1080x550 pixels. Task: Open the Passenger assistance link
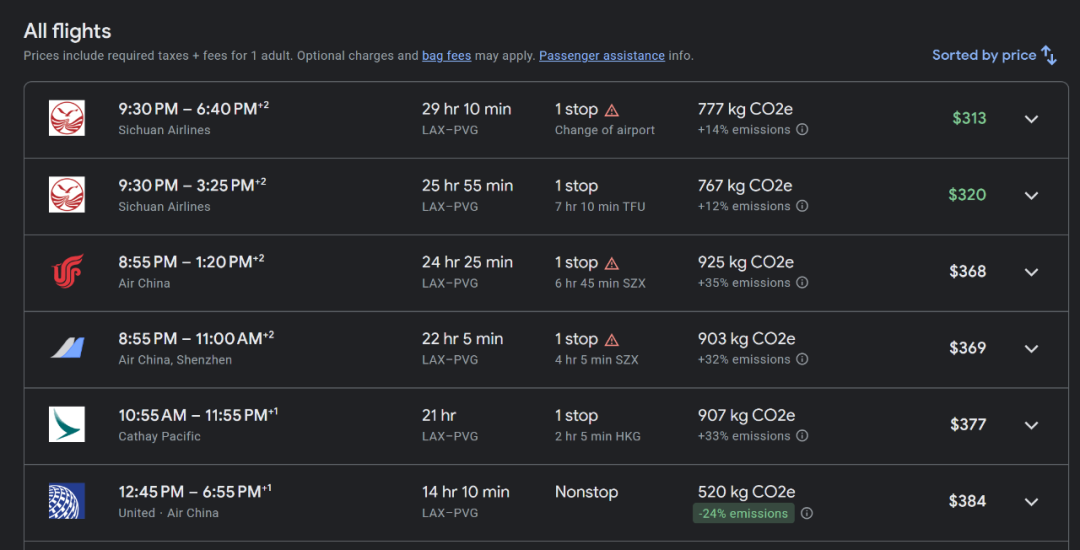(601, 56)
